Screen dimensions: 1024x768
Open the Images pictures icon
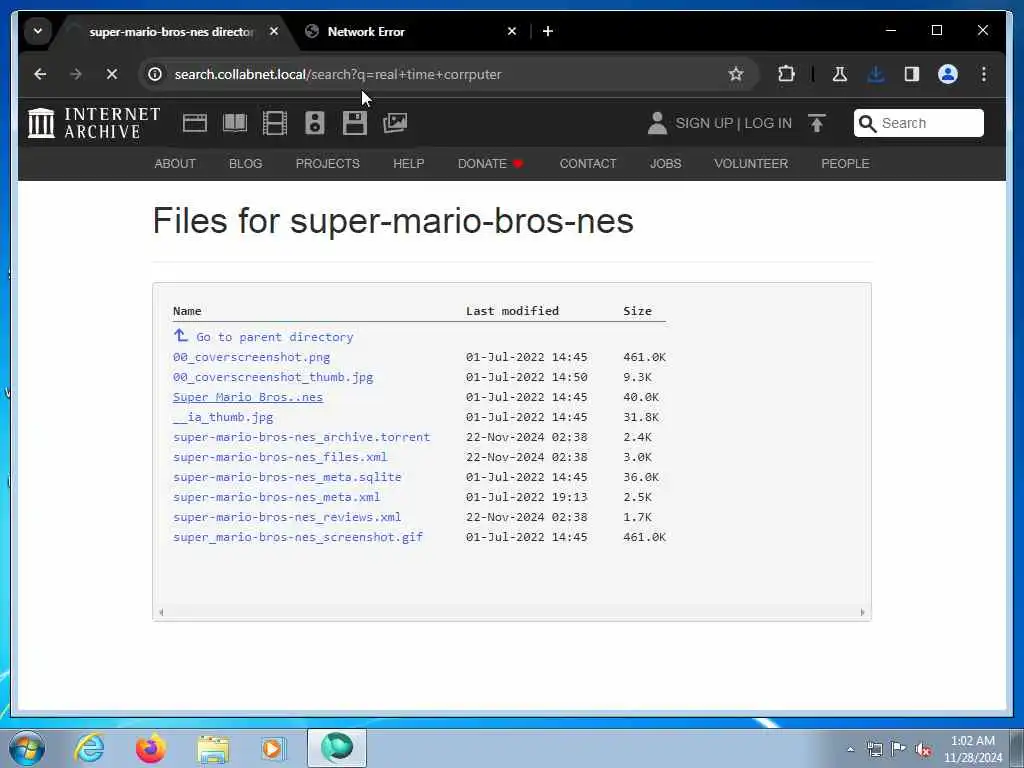pos(394,123)
